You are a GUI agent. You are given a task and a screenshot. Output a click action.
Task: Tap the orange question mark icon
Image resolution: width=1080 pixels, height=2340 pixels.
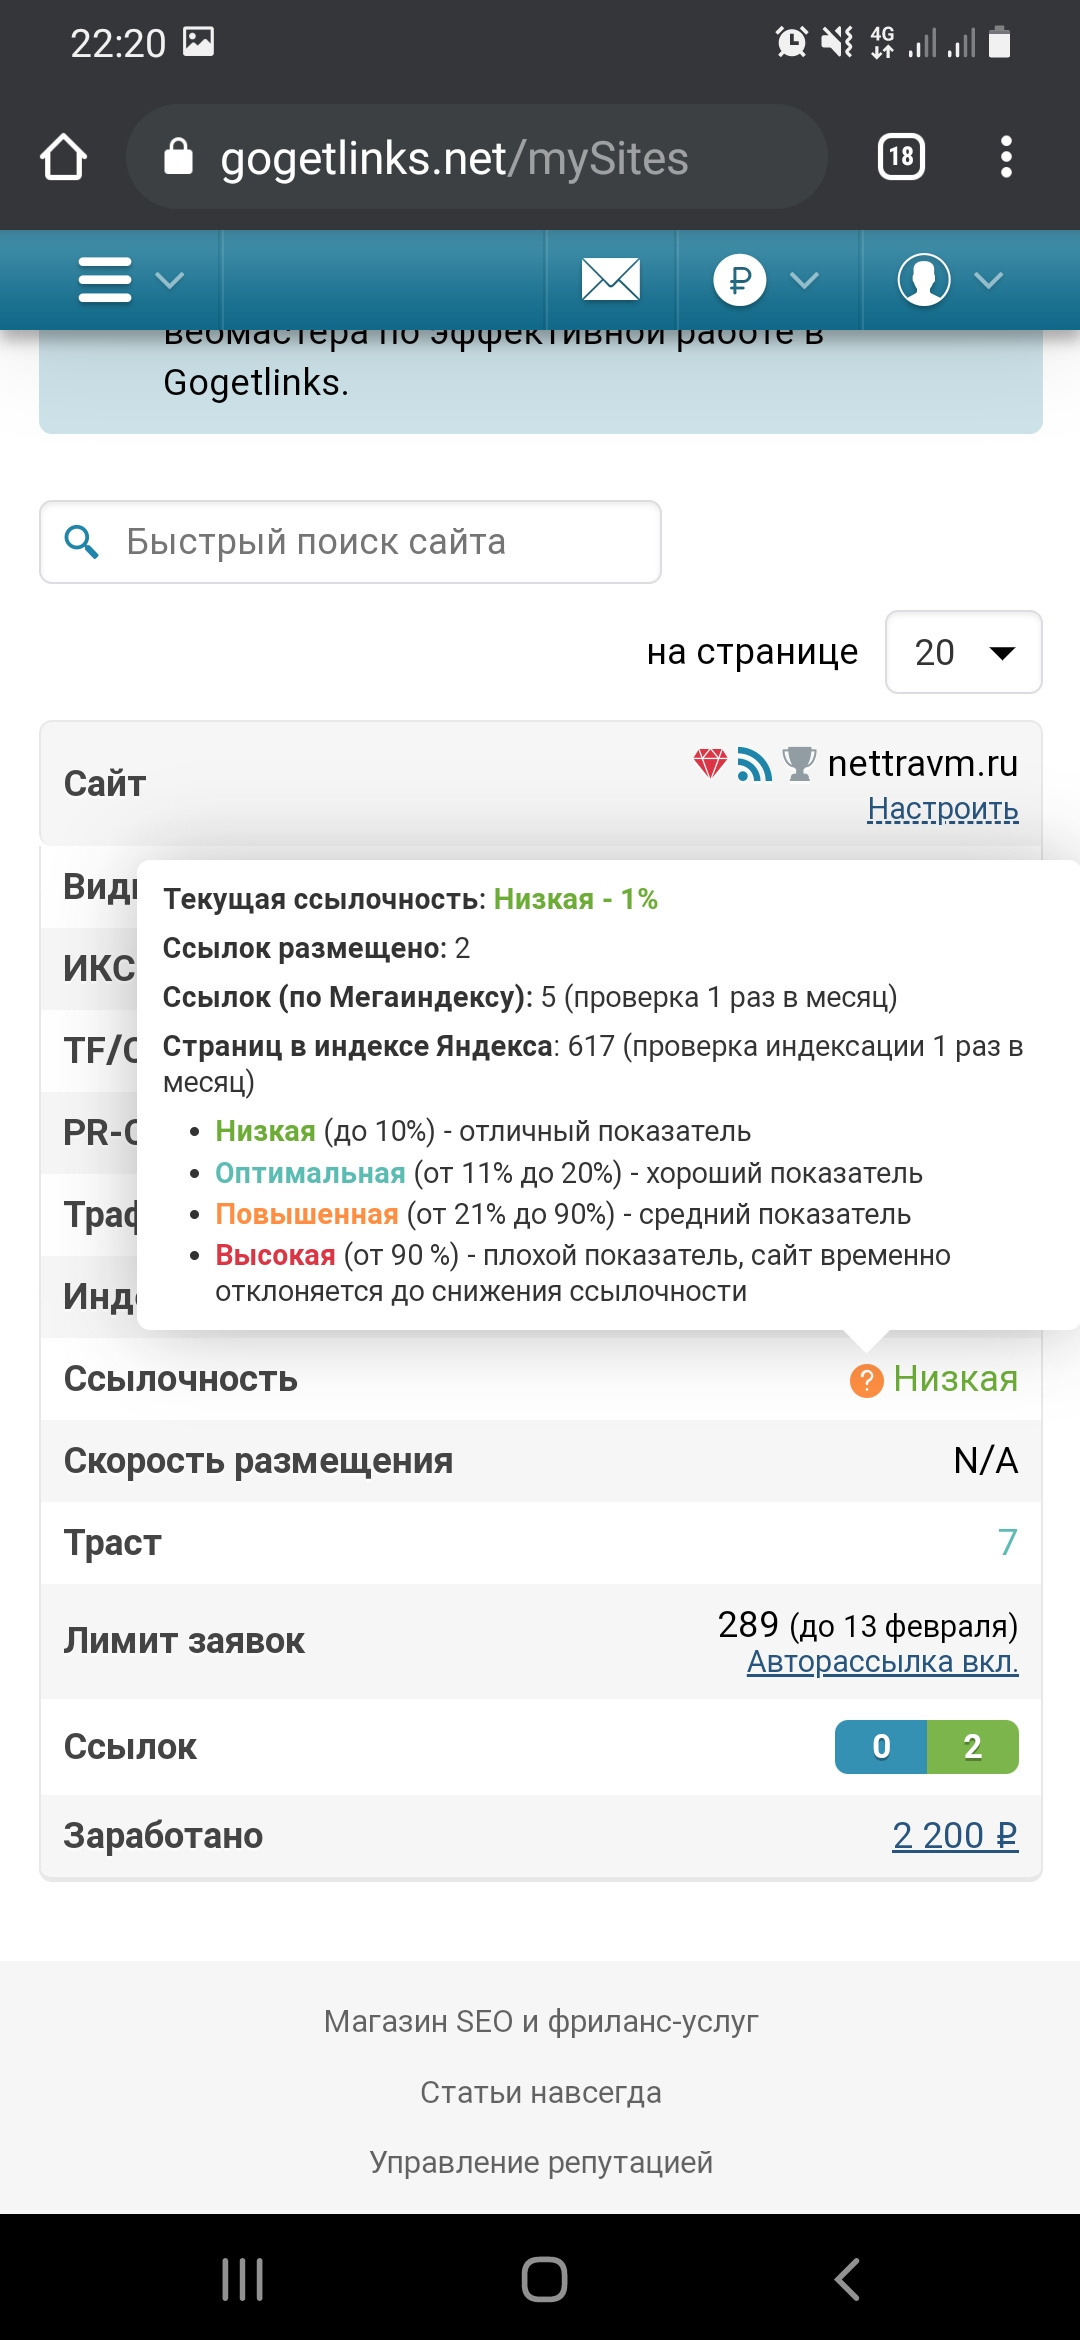[x=866, y=1381]
